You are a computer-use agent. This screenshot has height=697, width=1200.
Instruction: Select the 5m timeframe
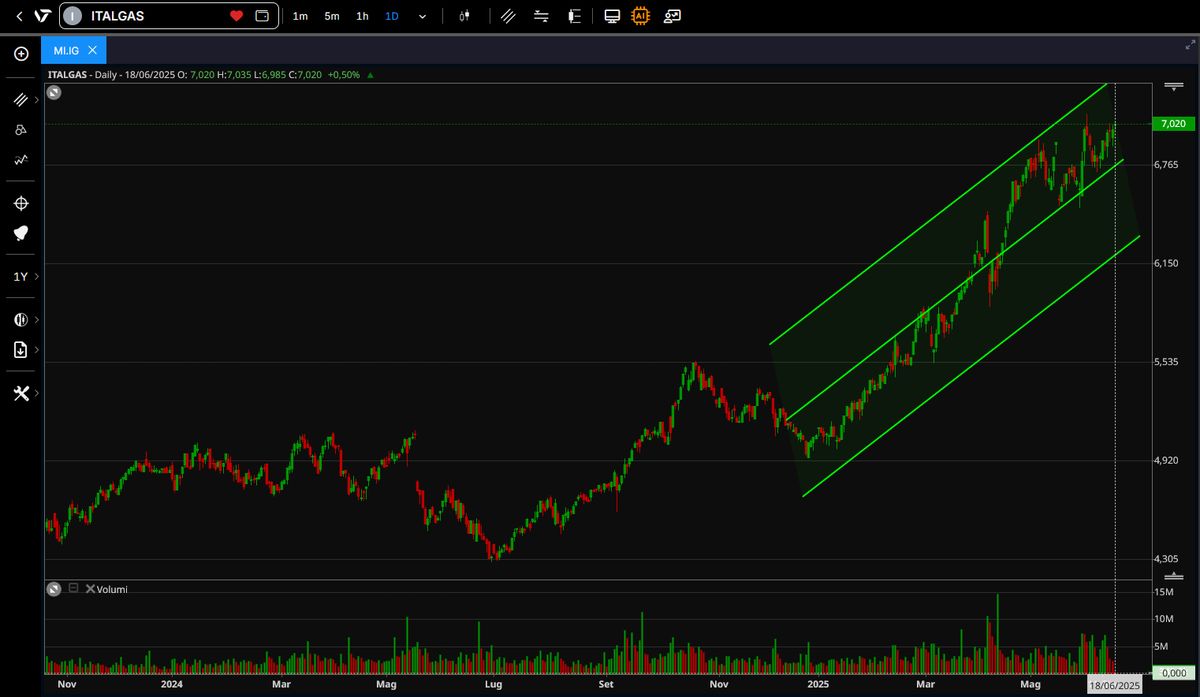[332, 16]
